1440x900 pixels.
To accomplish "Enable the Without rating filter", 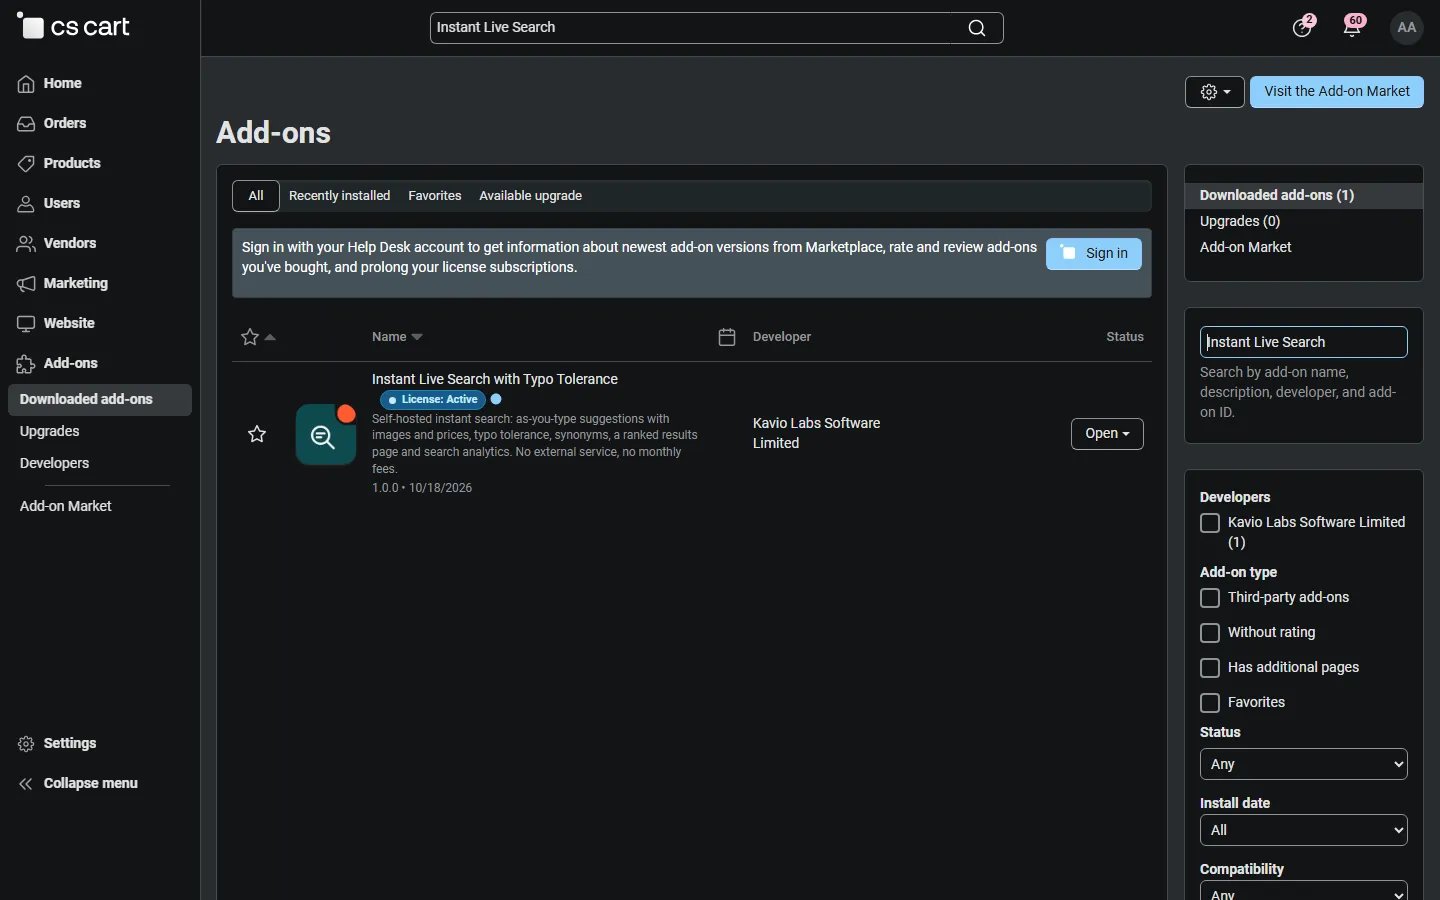I will click(1210, 633).
